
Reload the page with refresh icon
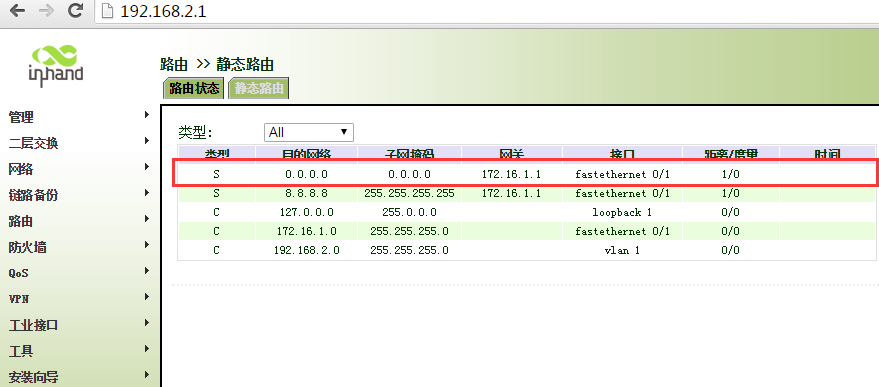point(75,11)
